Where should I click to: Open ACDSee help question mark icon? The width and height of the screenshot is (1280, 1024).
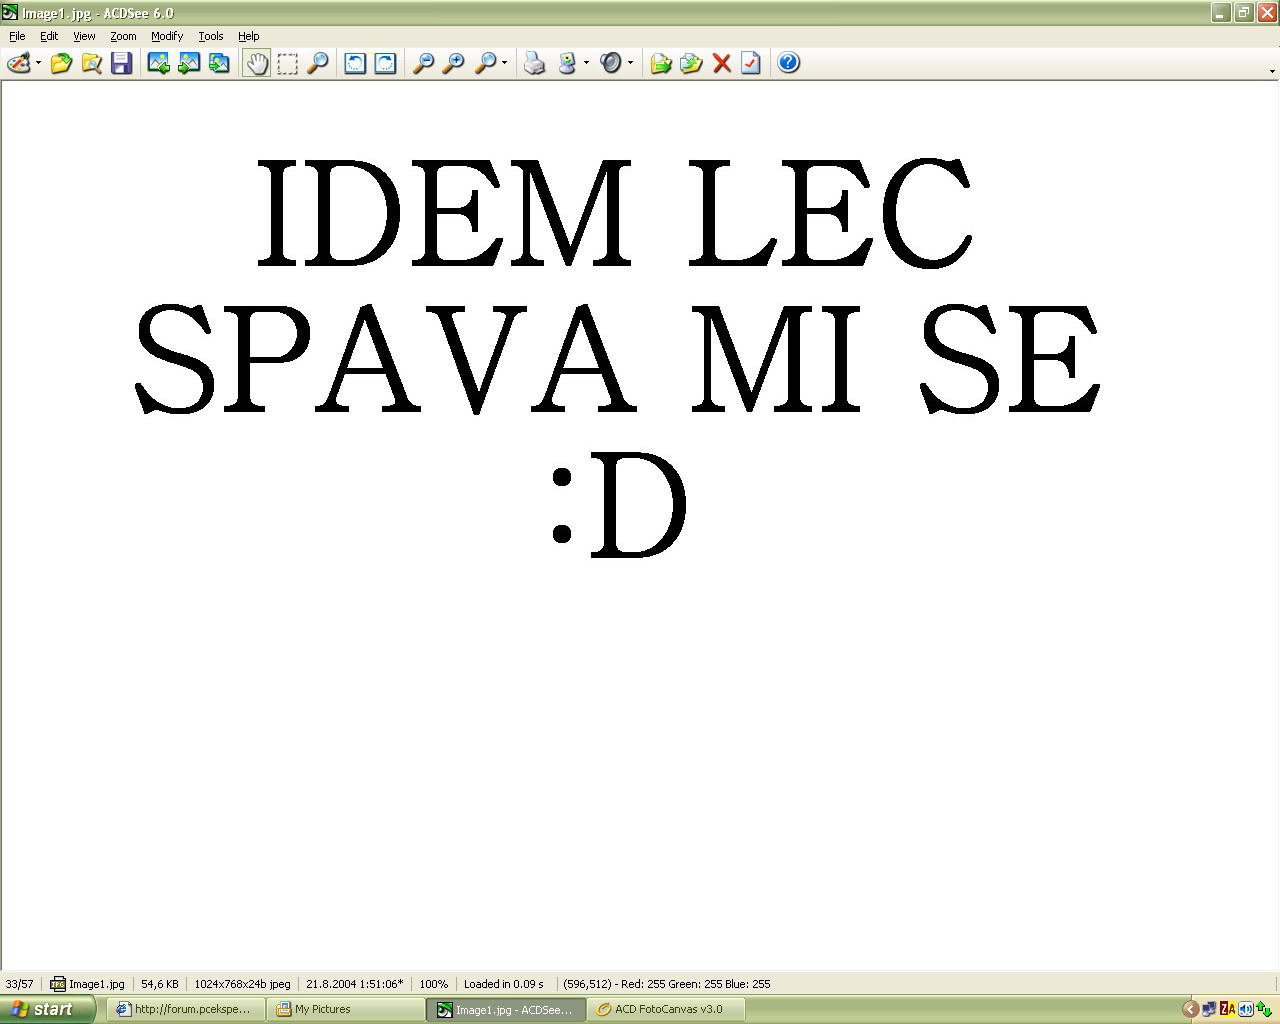788,63
